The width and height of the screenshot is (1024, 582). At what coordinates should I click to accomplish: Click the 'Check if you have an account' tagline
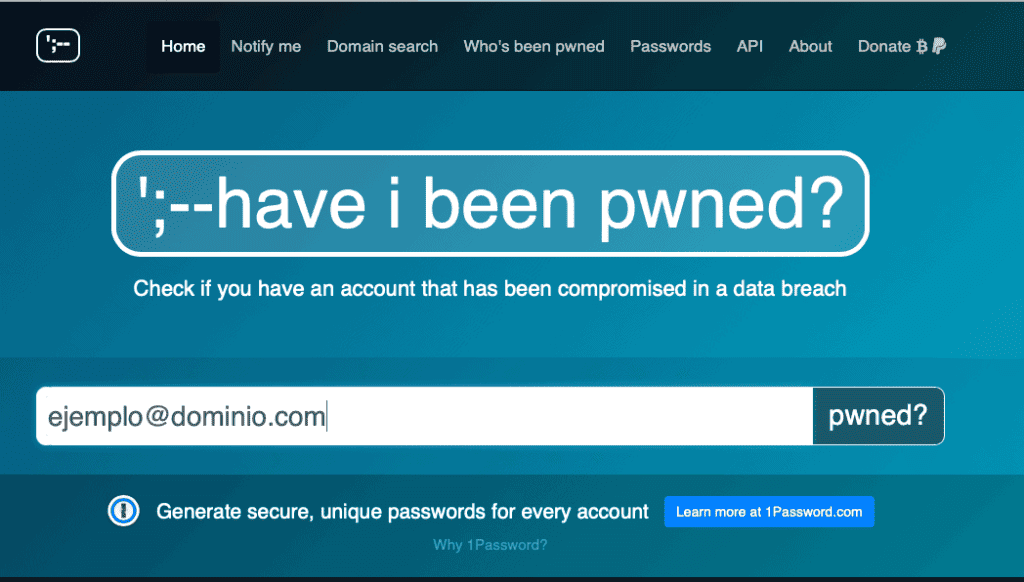point(490,289)
